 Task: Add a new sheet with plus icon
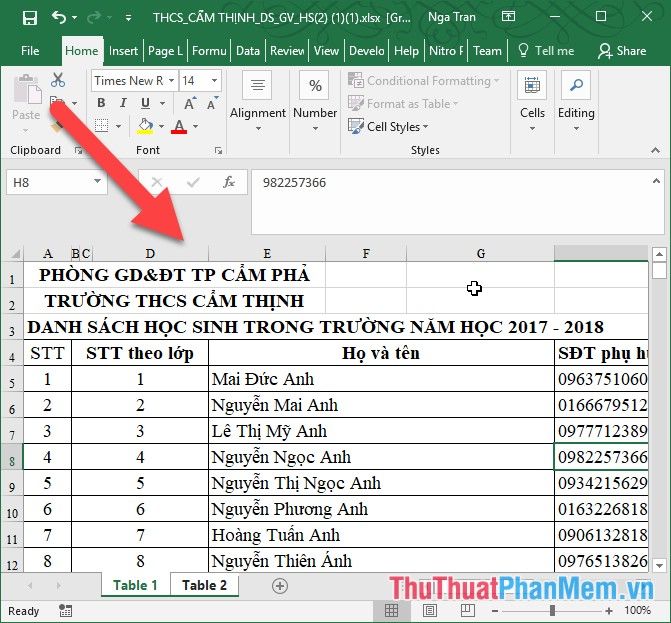pyautogui.click(x=280, y=586)
